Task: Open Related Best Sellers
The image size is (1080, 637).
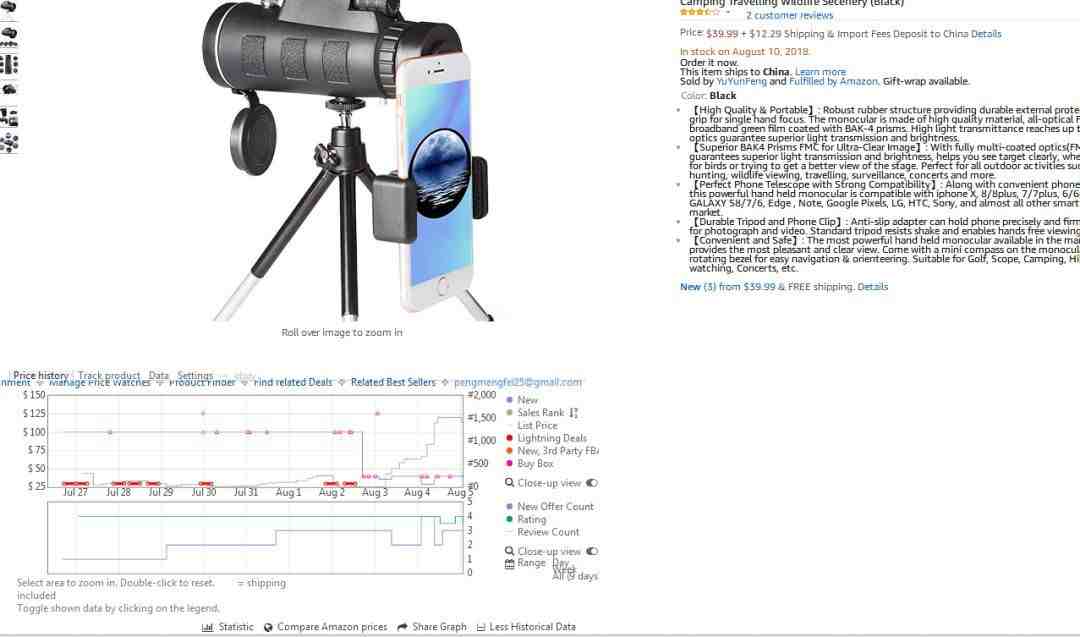Action: pos(393,382)
